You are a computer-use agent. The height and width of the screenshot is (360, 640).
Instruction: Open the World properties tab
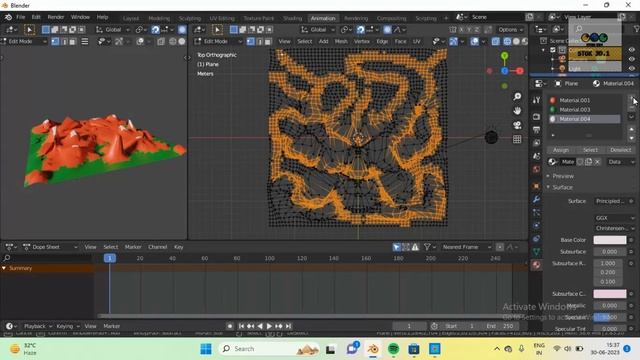tap(536, 169)
